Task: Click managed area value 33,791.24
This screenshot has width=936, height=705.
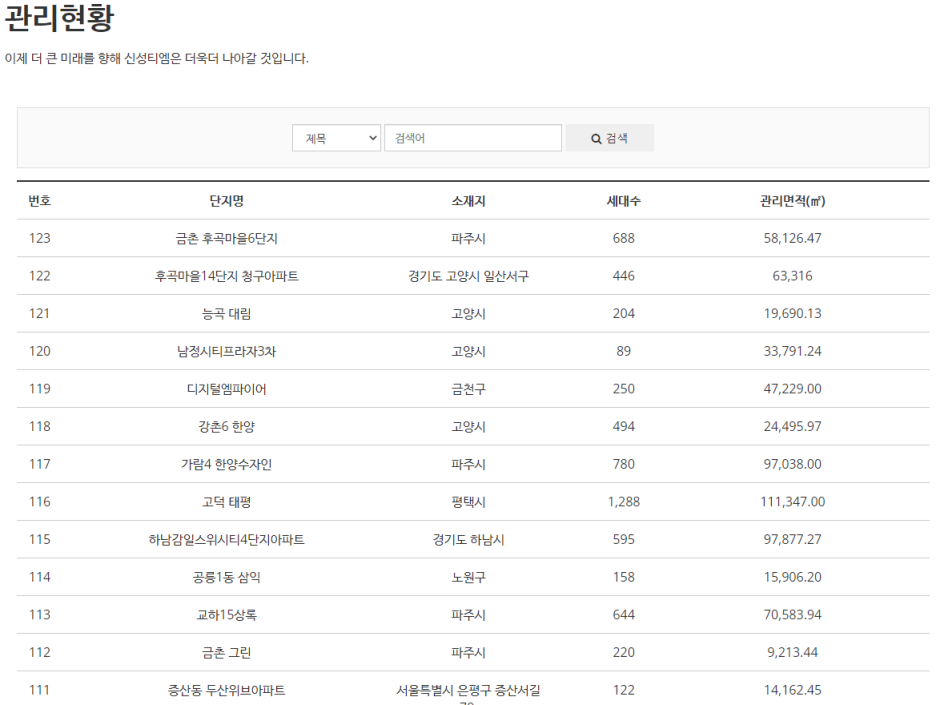Action: coord(792,351)
